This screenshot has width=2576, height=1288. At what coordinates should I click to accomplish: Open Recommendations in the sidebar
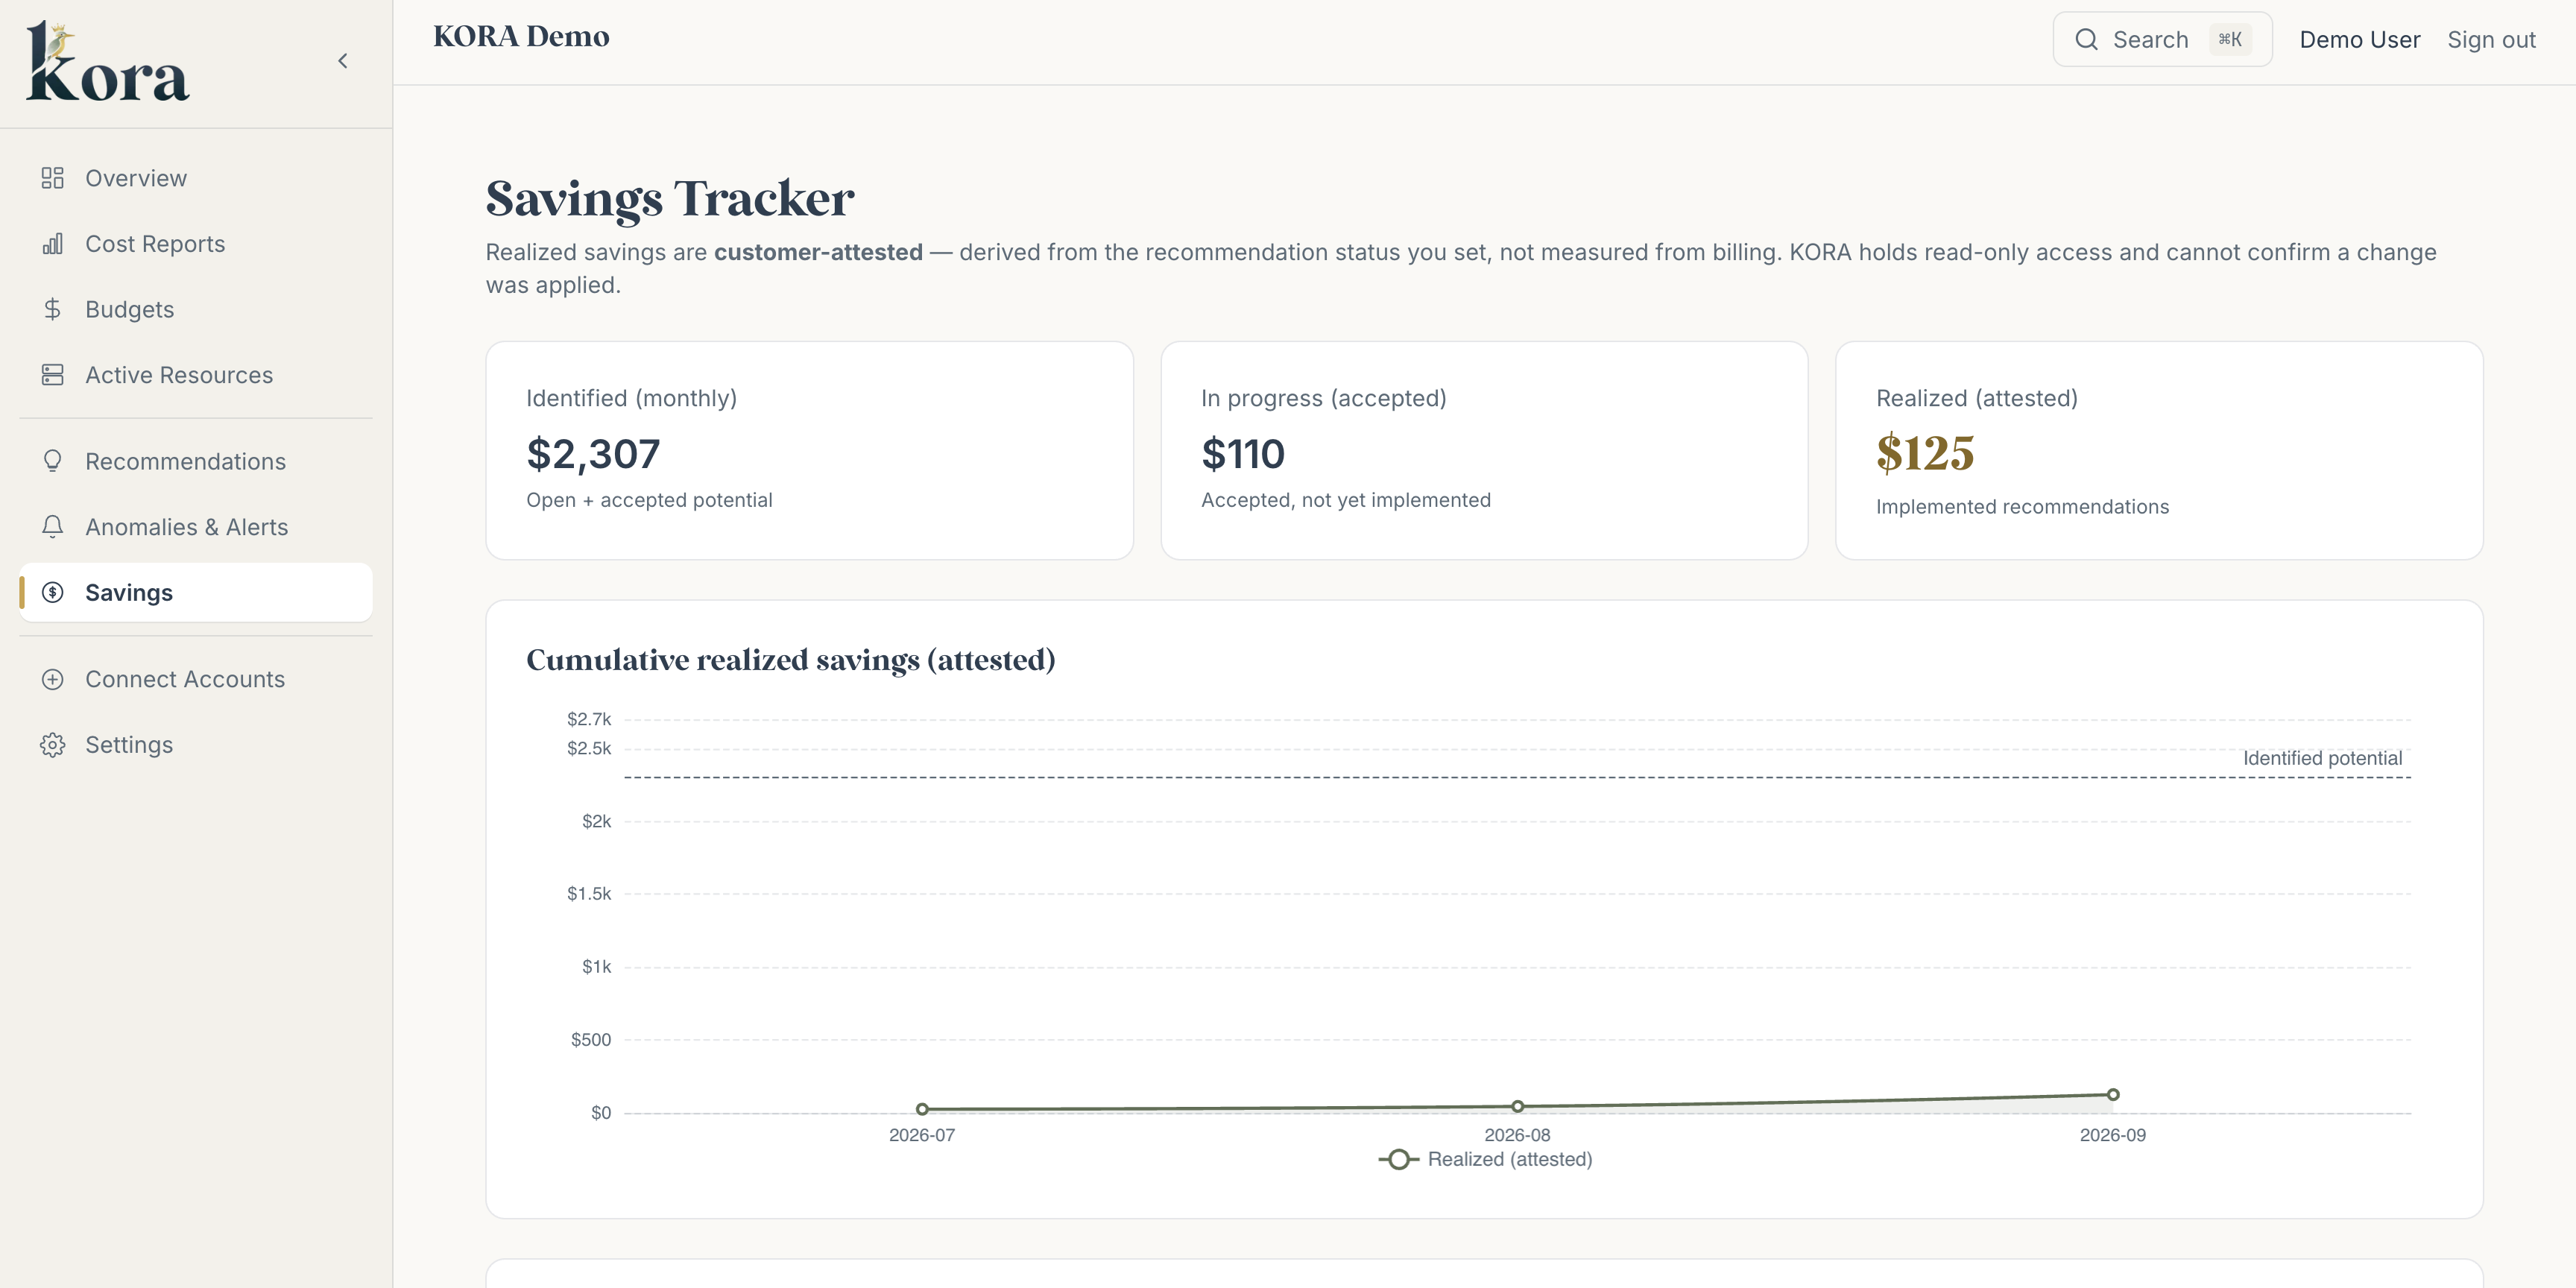pyautogui.click(x=196, y=461)
